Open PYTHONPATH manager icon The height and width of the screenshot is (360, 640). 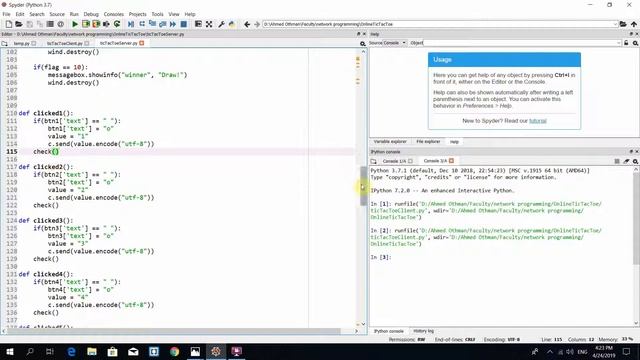pyautogui.click(x=232, y=24)
